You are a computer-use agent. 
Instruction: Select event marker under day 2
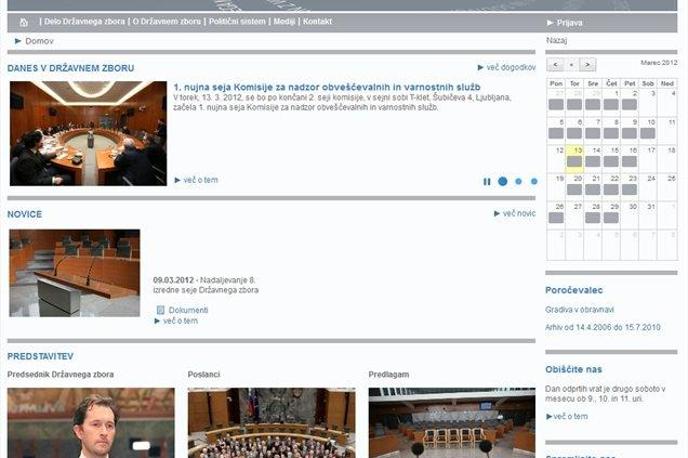pos(629,104)
